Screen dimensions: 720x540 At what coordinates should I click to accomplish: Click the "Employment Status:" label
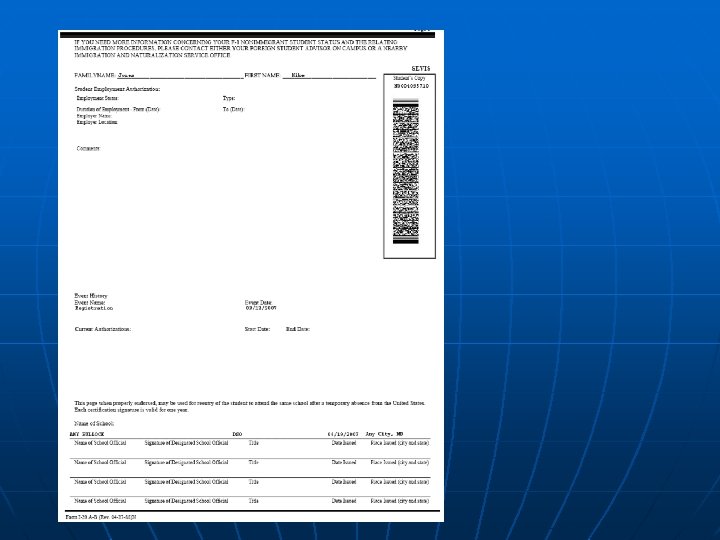(97, 98)
